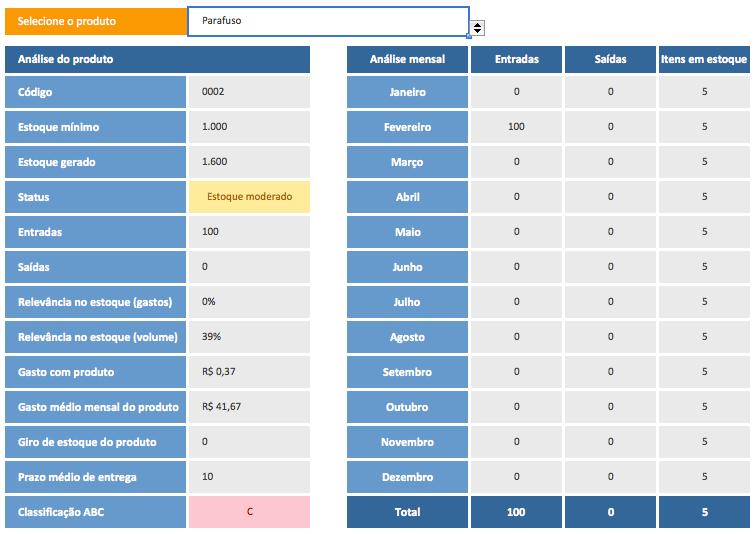This screenshot has height=534, width=755.
Task: Click the Estoque mínimo value 1.000
Action: coord(249,128)
